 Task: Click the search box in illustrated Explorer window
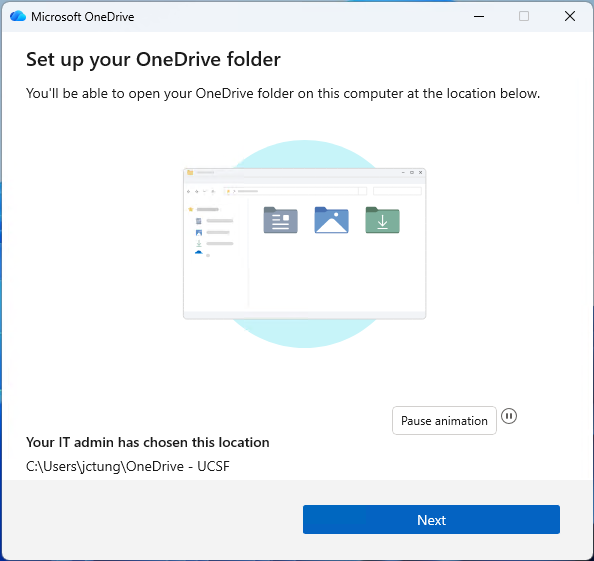coord(397,191)
